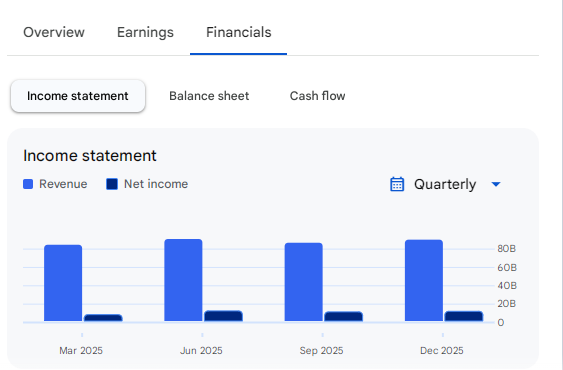Viewport: 563px width, 370px height.
Task: Click the calendar icon beside Quarterly
Action: click(x=397, y=184)
